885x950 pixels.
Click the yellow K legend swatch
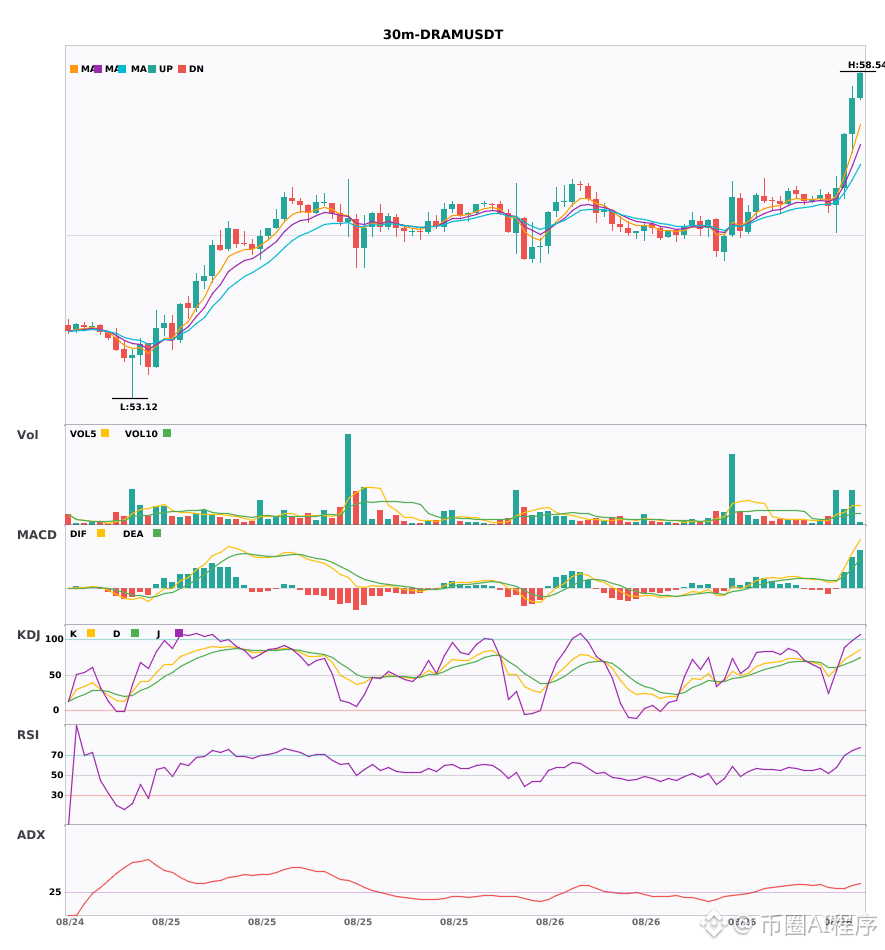(x=91, y=633)
